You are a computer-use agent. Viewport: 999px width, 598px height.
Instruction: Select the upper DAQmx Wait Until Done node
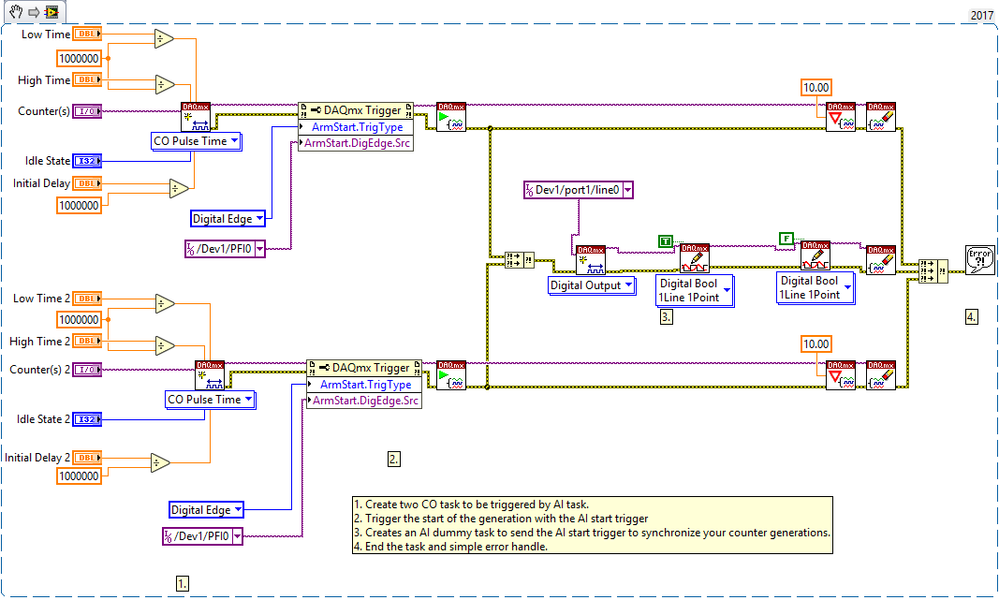tap(841, 117)
